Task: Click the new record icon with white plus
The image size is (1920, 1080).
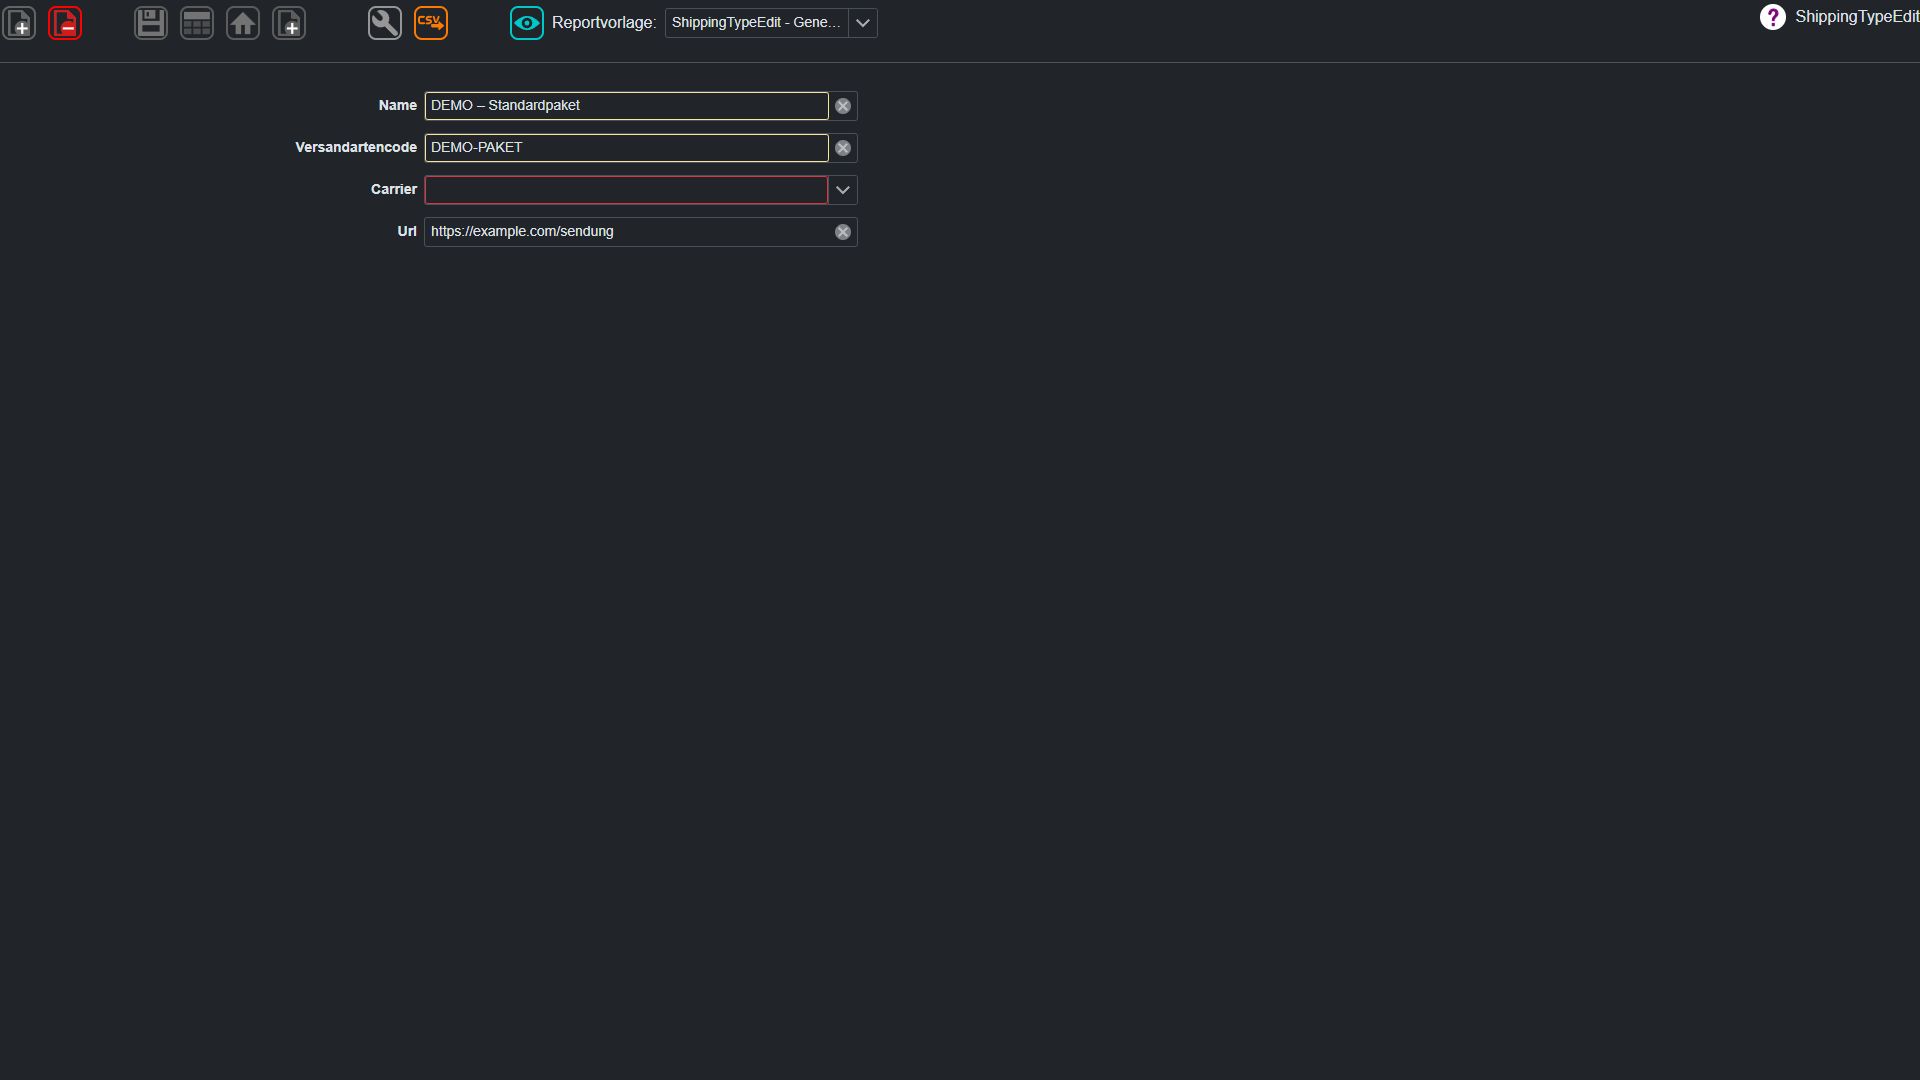Action: point(20,23)
